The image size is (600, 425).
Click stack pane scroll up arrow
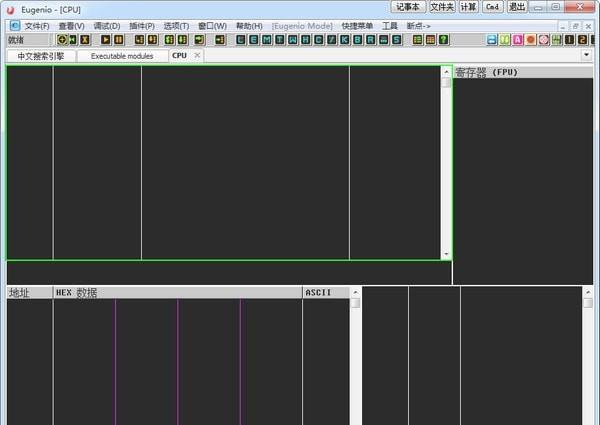click(x=588, y=292)
